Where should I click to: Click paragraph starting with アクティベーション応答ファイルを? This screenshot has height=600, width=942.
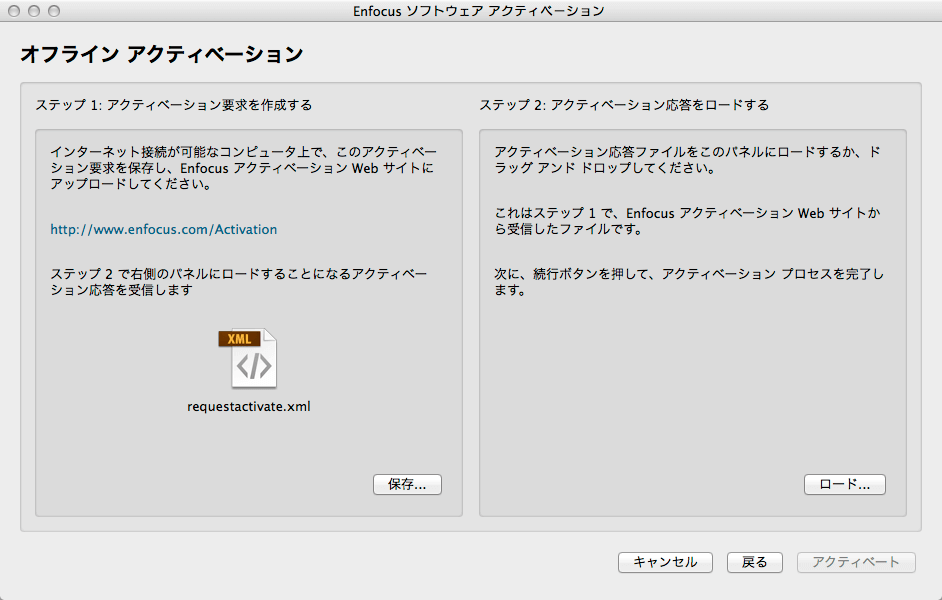coord(687,160)
